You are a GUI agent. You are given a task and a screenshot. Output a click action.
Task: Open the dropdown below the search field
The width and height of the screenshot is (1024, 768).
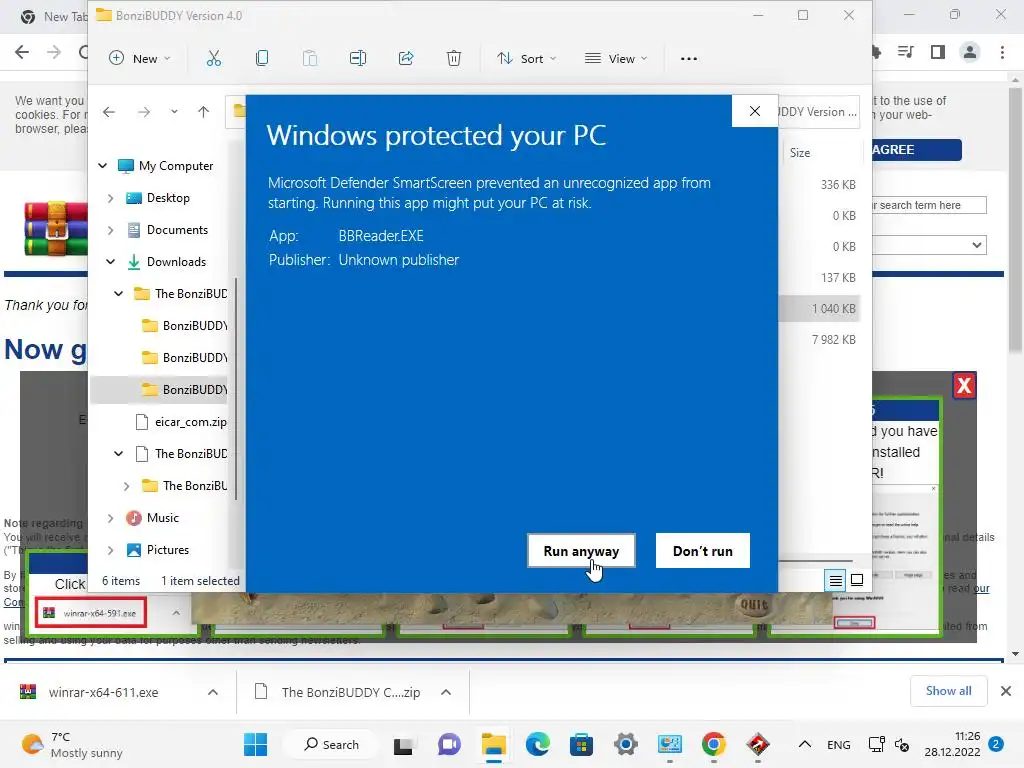[929, 246]
